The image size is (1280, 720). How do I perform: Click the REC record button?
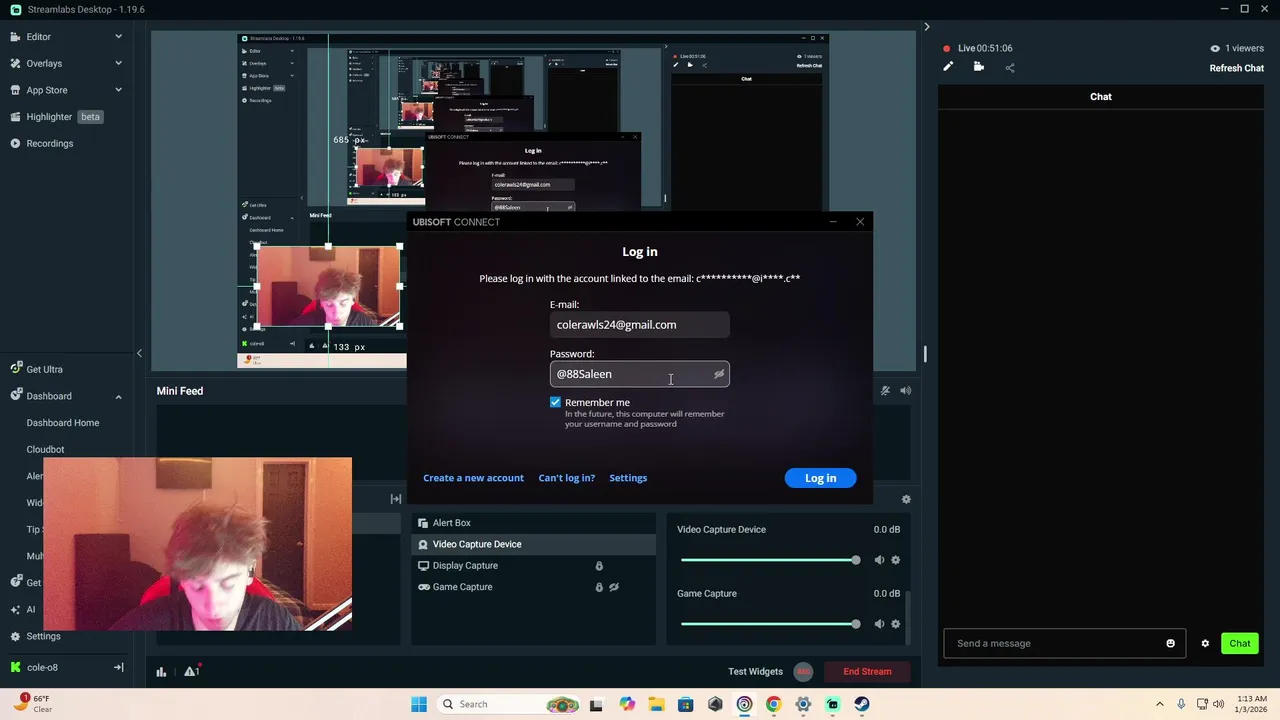click(x=803, y=672)
